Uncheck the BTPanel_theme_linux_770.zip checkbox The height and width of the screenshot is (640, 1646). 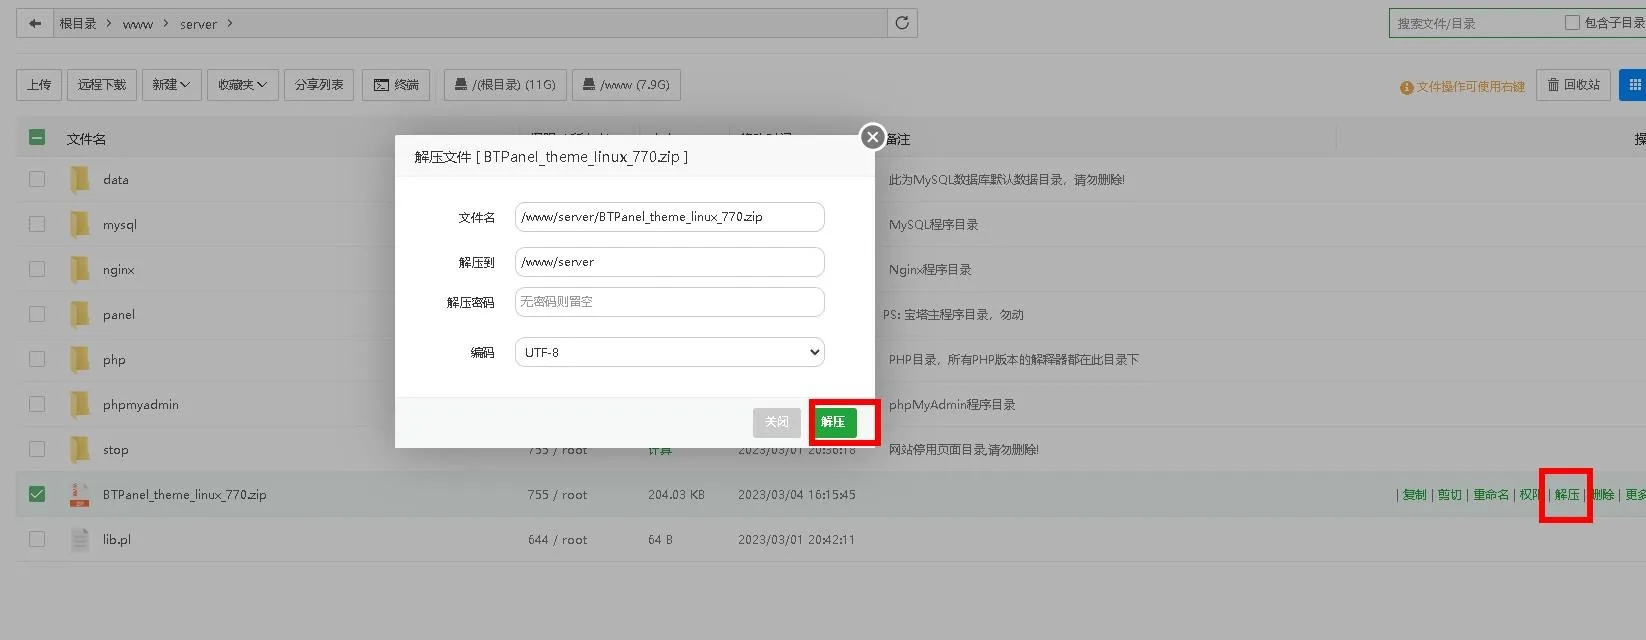click(x=37, y=494)
